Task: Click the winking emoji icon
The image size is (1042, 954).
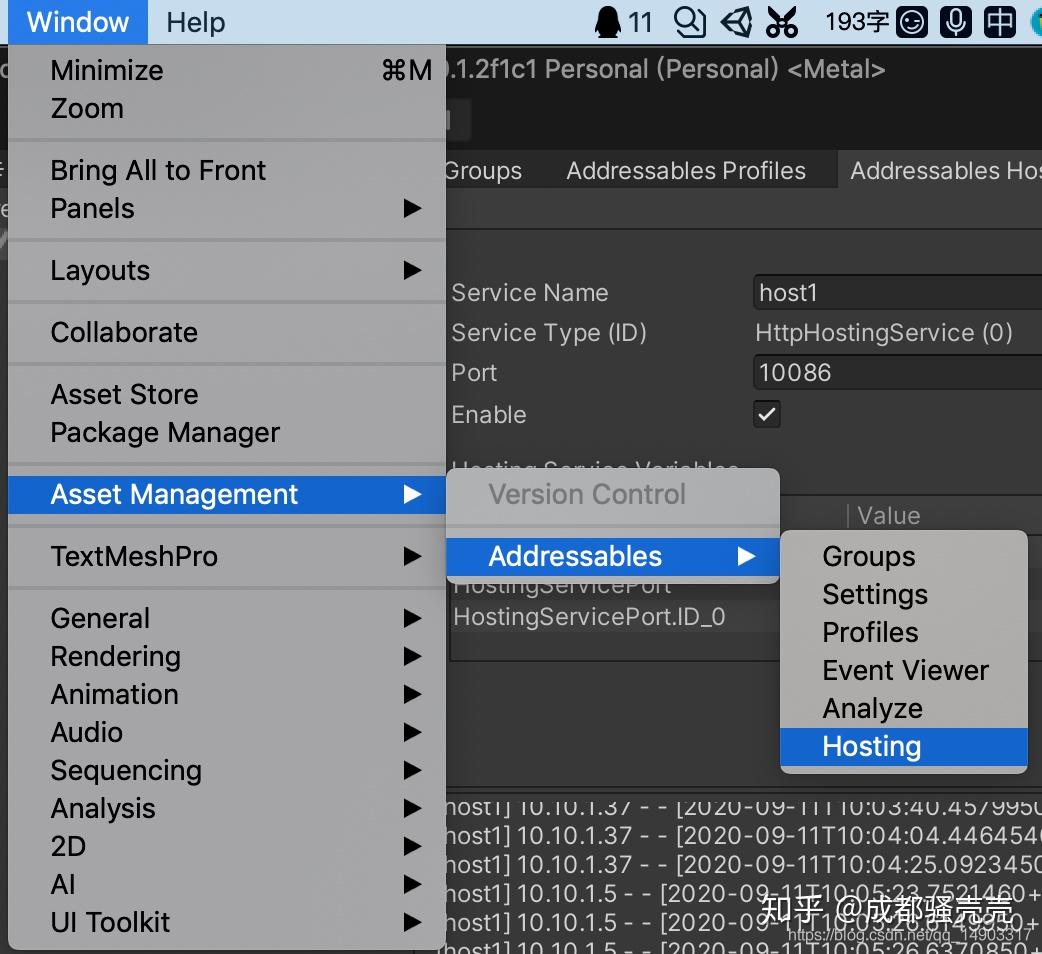Action: [x=910, y=21]
